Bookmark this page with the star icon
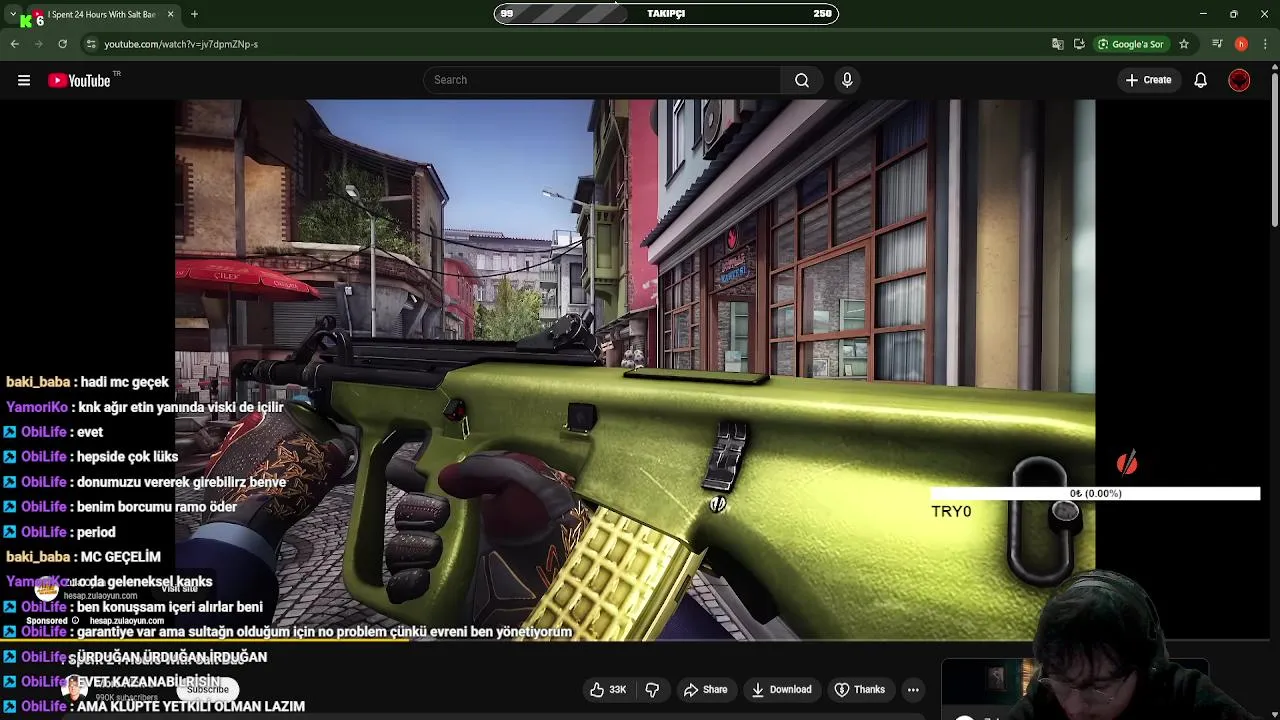1280x720 pixels. [1184, 44]
